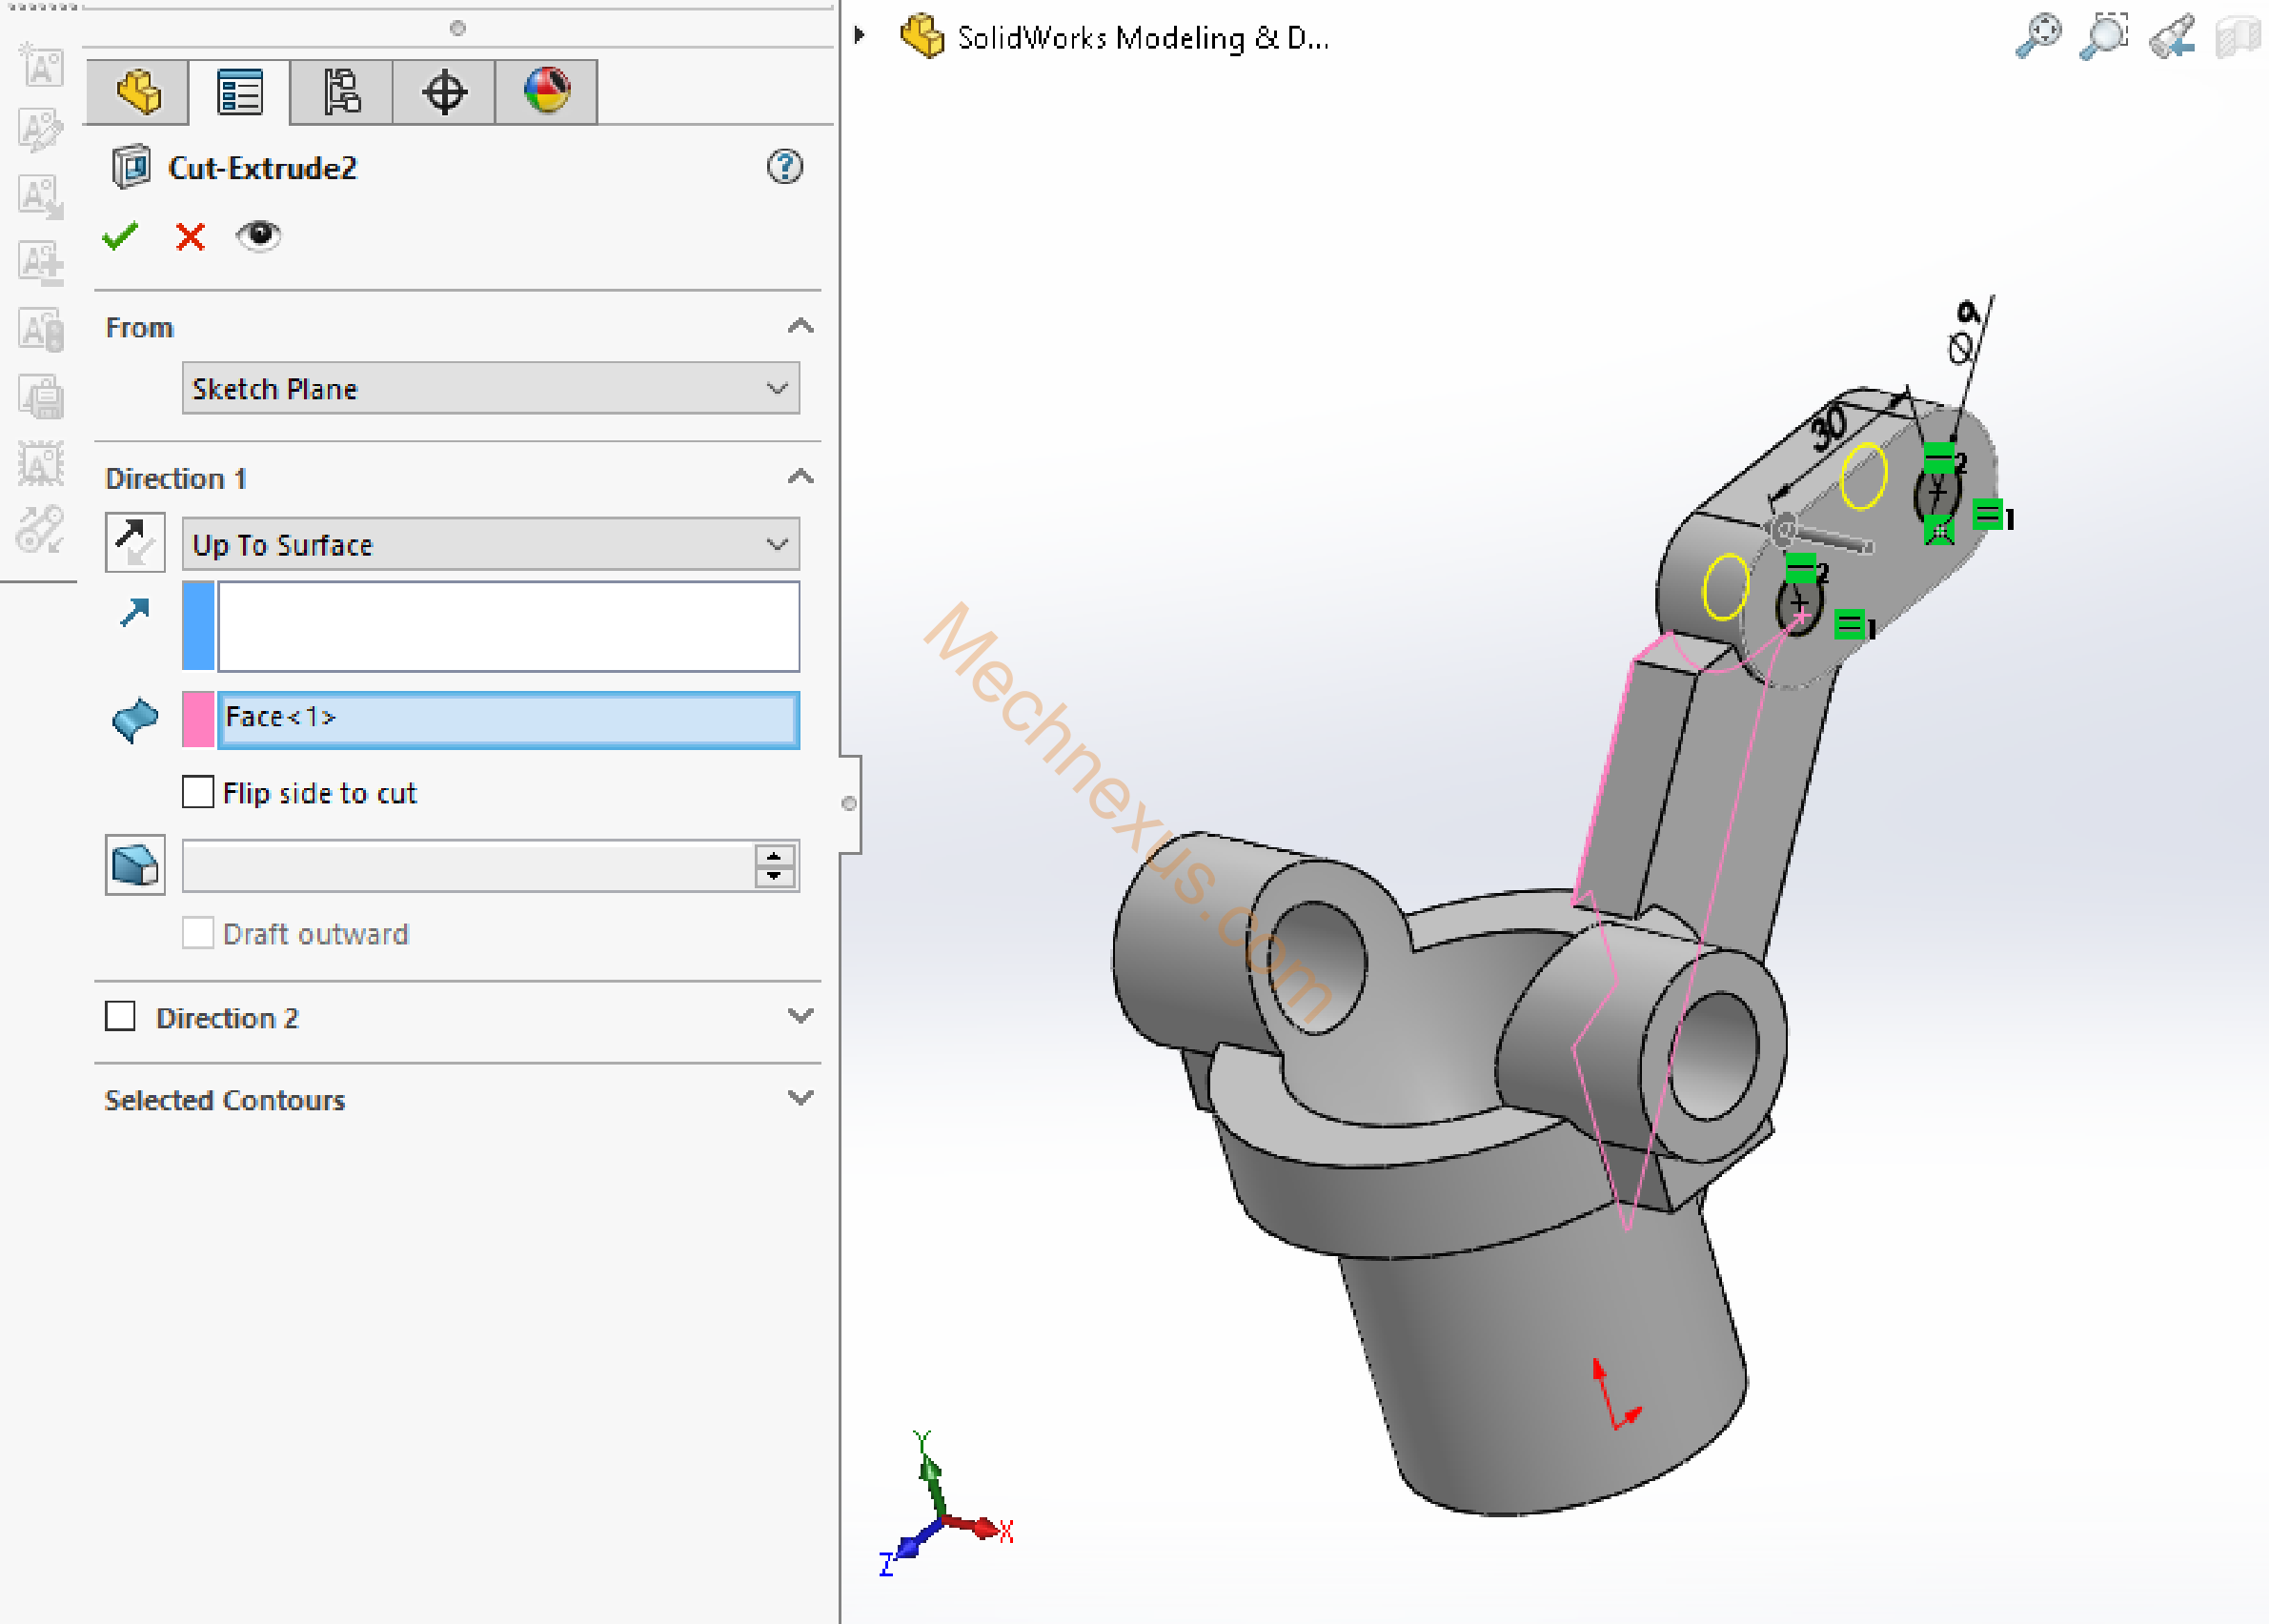Toggle the detailed preview eye icon
The image size is (2269, 1624).
[x=258, y=235]
